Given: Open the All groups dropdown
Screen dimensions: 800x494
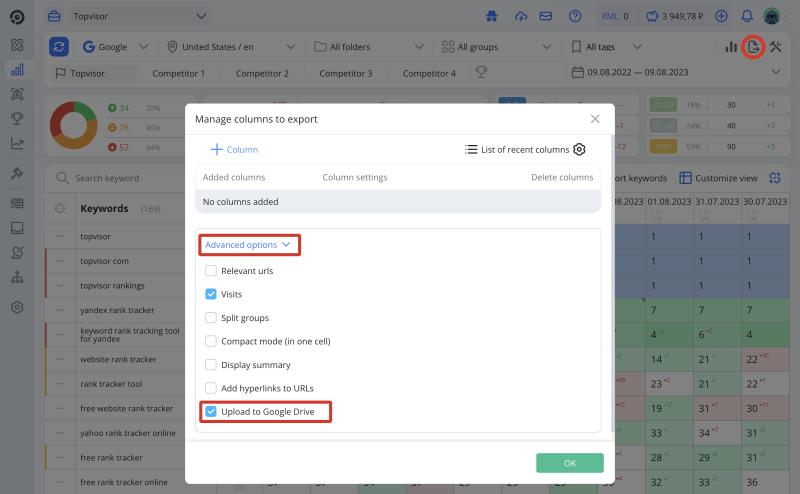Looking at the screenshot, I should point(496,47).
